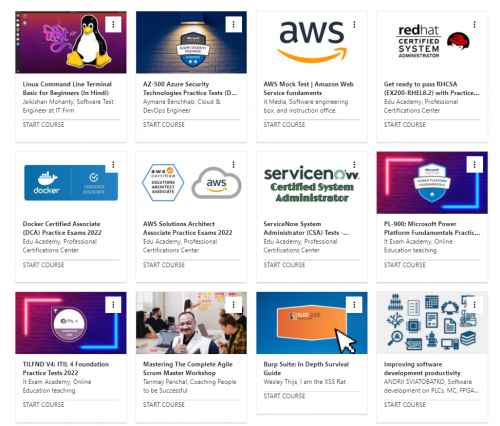Open title 'Linux Command Line Terminal Basic for Beginners'
Screen dimensions: 500x426
67,88
